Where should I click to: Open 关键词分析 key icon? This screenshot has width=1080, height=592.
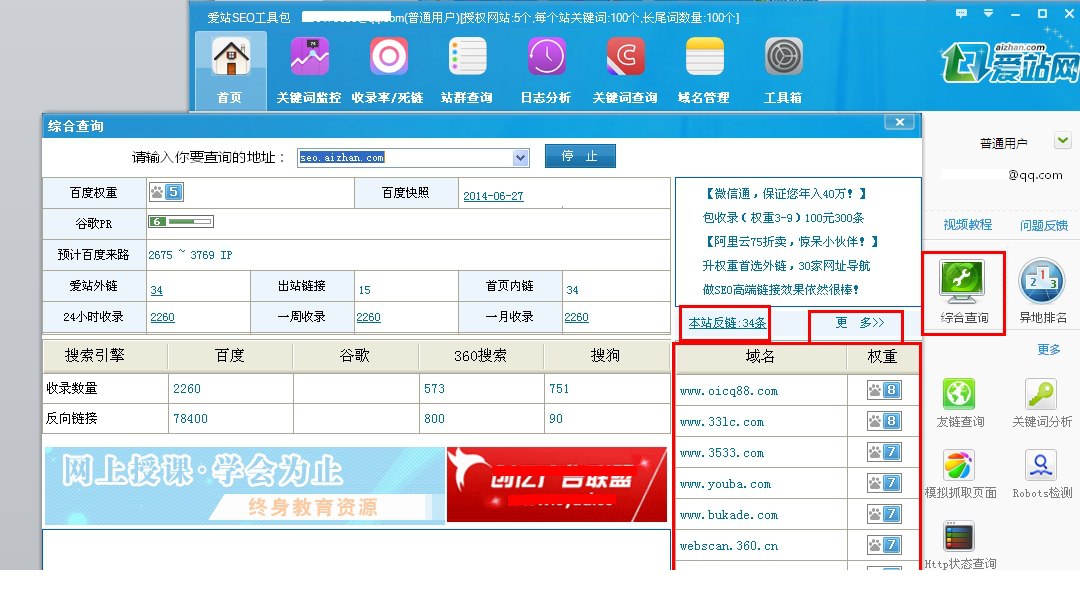point(1040,394)
